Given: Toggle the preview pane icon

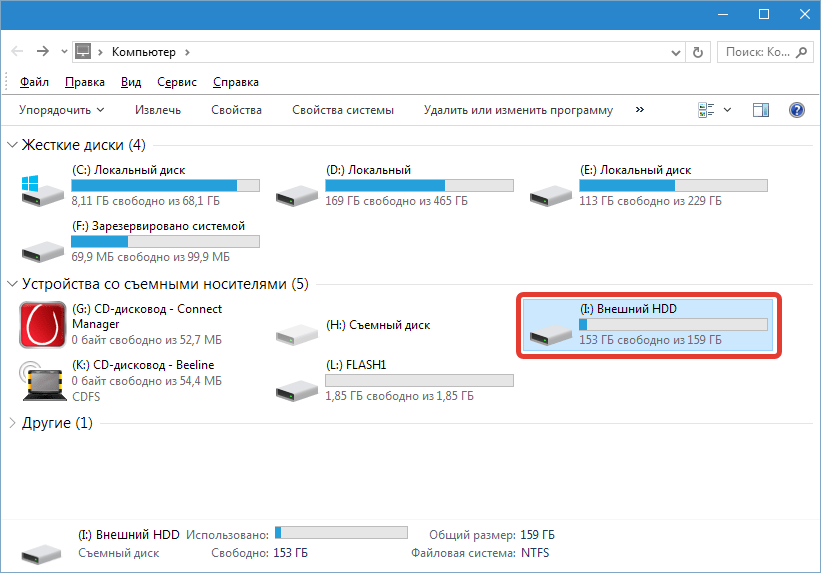Looking at the screenshot, I should pos(761,110).
